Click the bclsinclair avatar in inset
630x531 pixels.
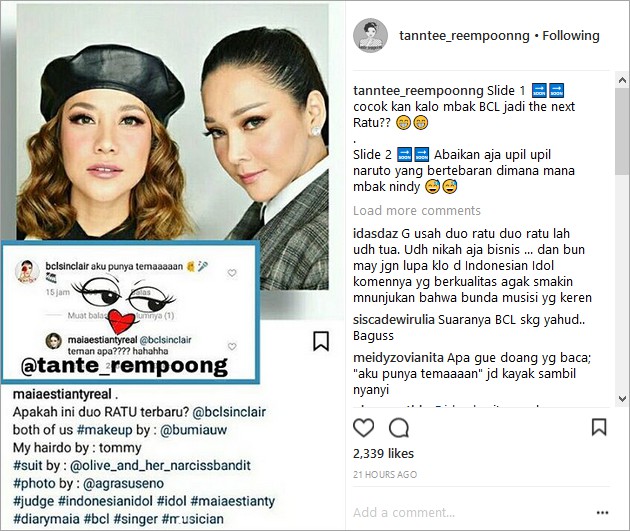tap(27, 271)
